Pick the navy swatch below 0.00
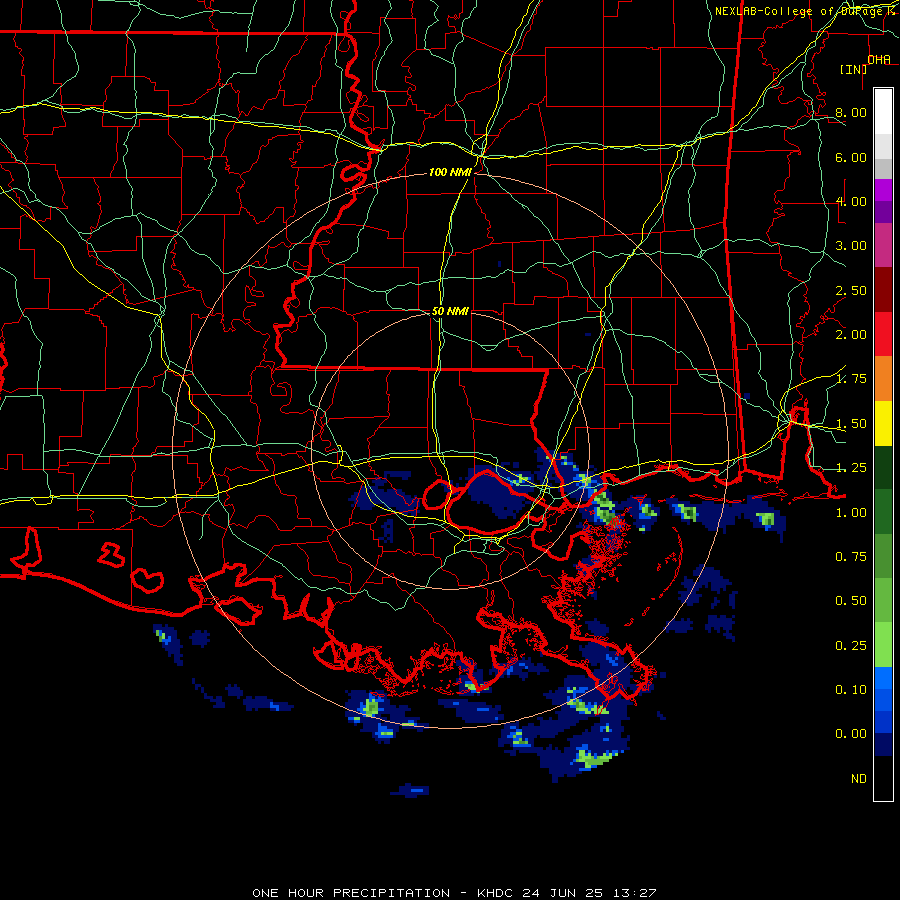This screenshot has height=900, width=900. point(883,744)
